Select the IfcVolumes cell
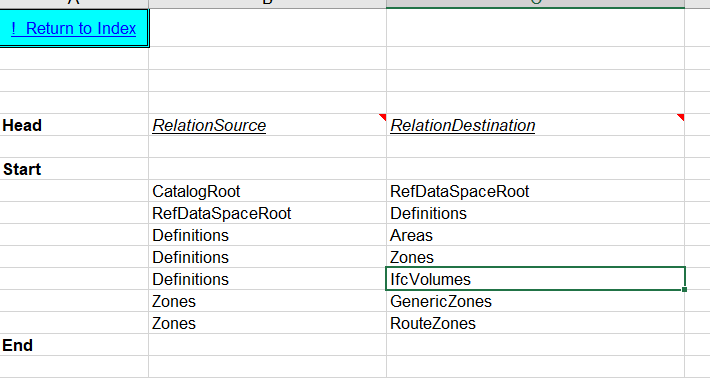This screenshot has height=378, width=710. tap(535, 279)
